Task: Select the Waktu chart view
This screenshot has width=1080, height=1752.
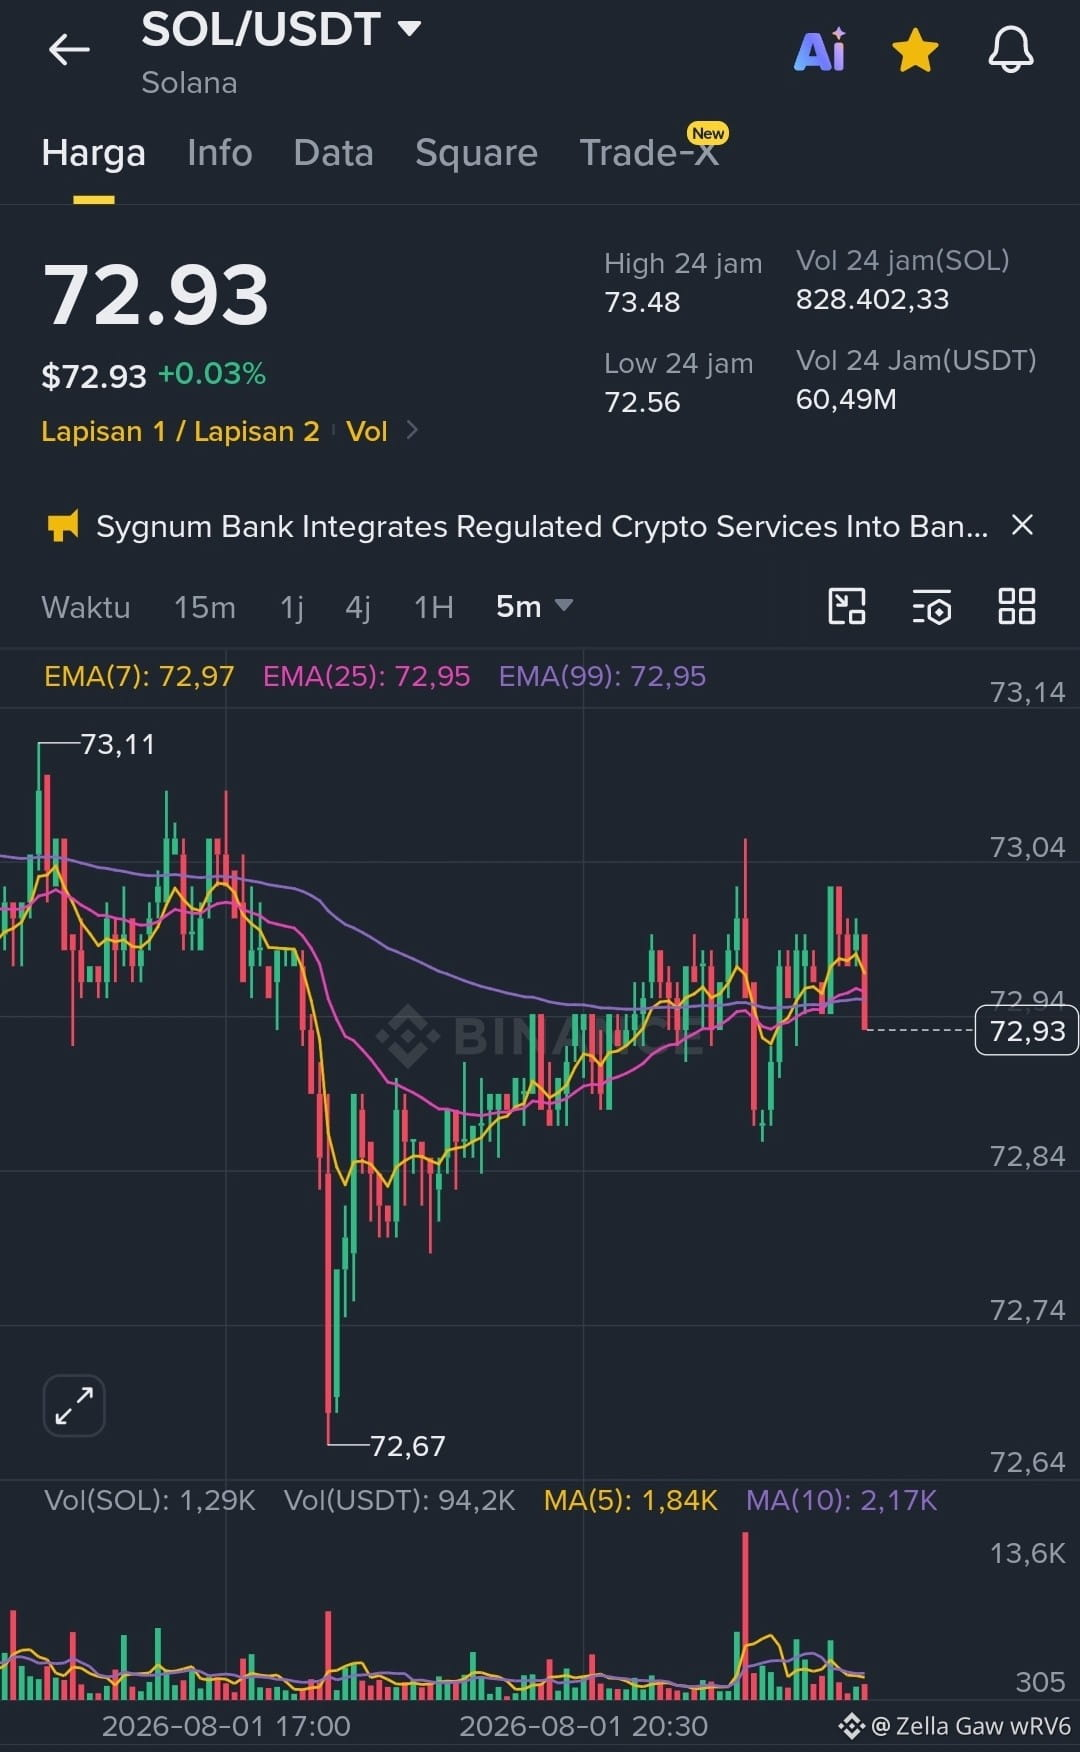Action: 86,607
